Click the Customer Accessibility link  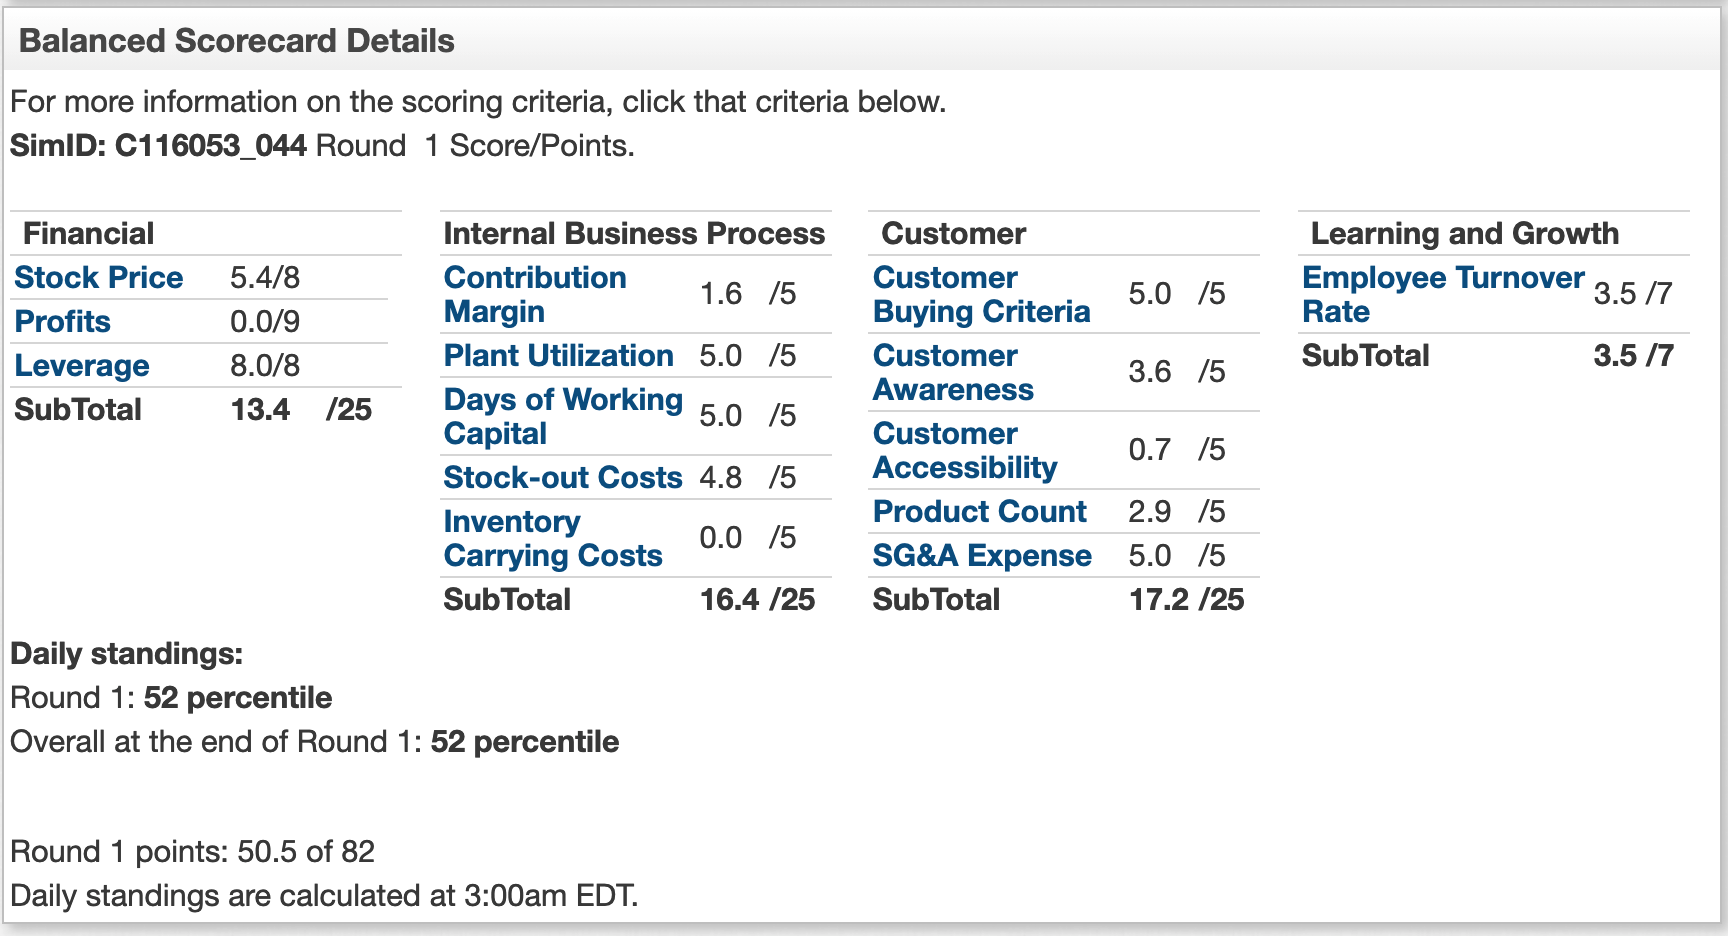(965, 450)
